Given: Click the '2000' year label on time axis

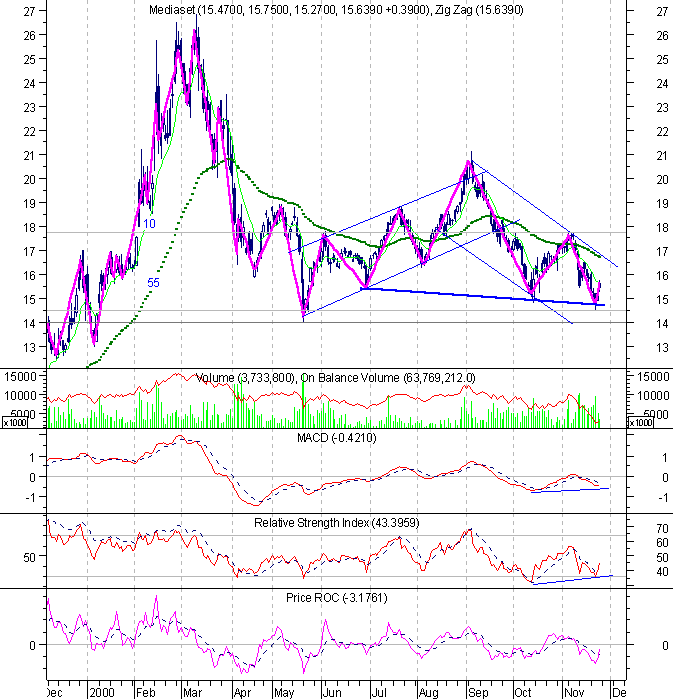Looking at the screenshot, I should [102, 693].
